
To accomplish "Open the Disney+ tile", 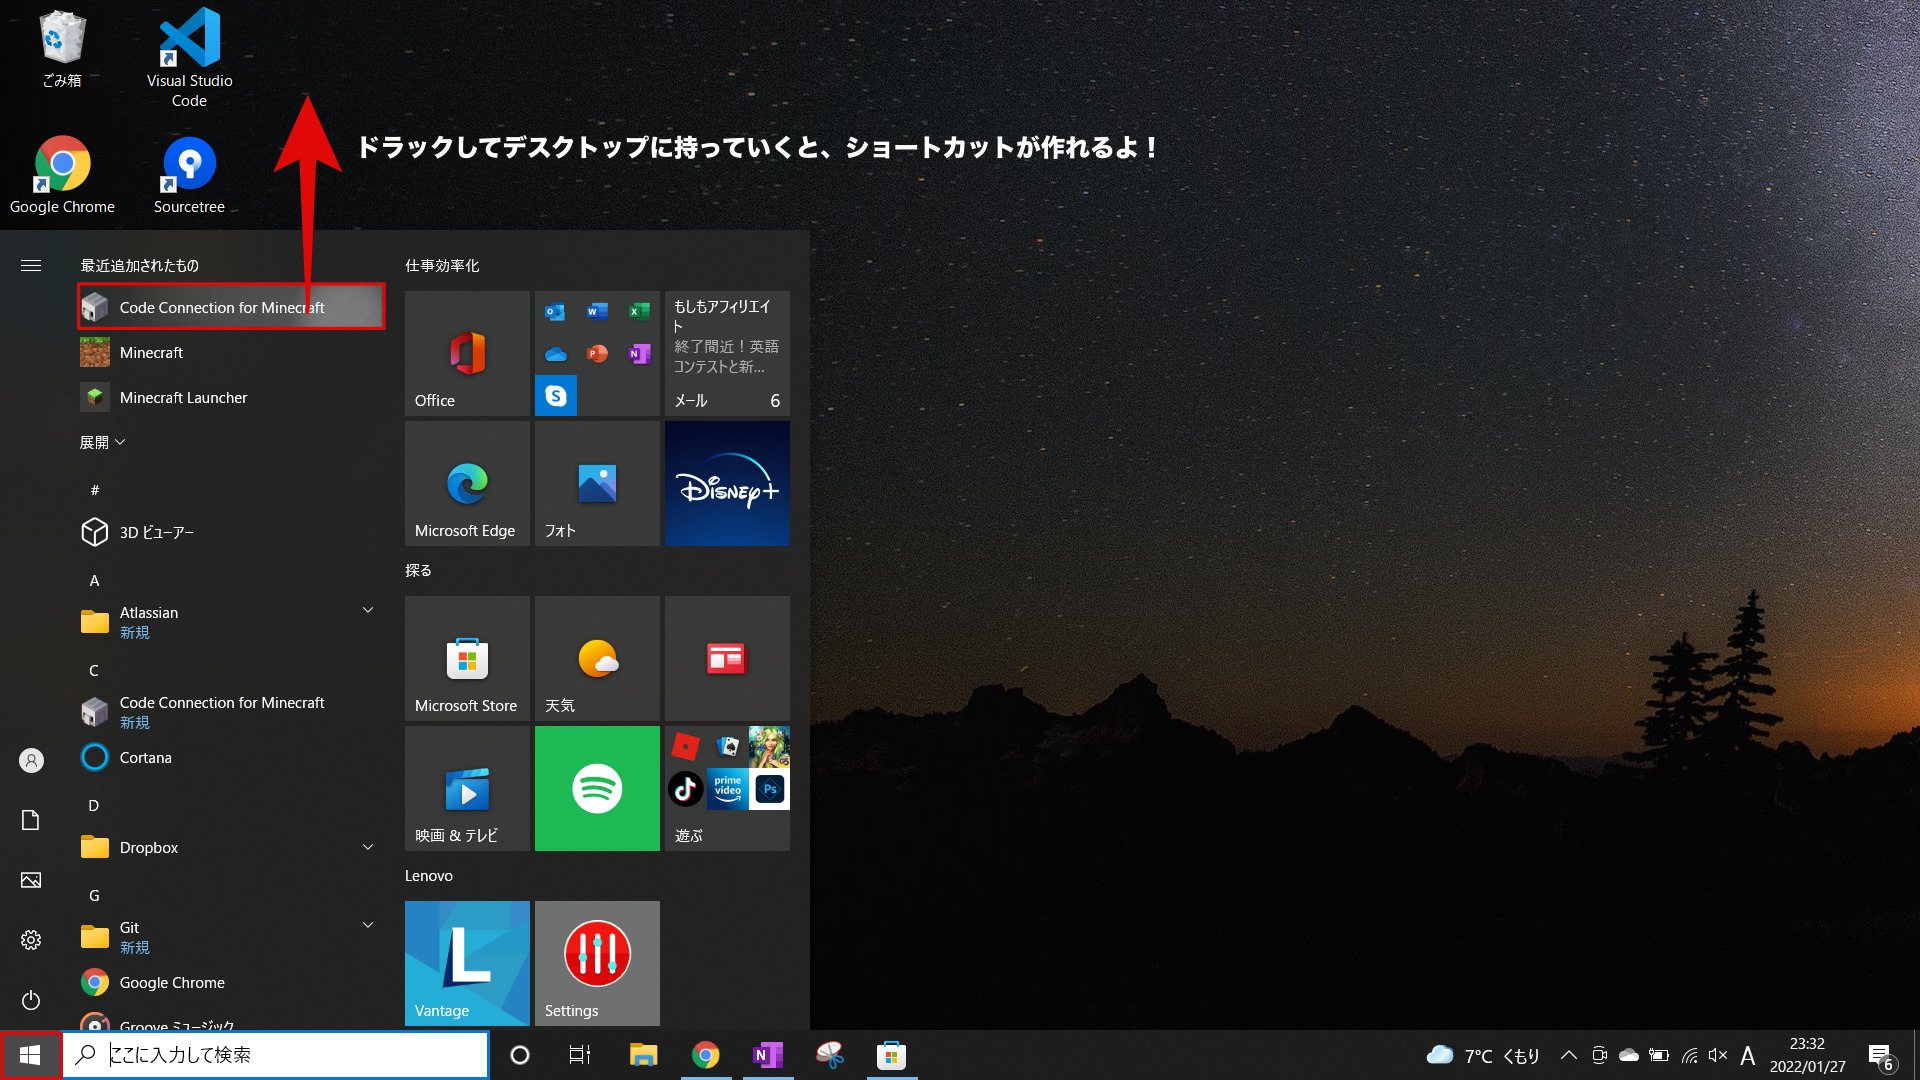I will click(727, 483).
